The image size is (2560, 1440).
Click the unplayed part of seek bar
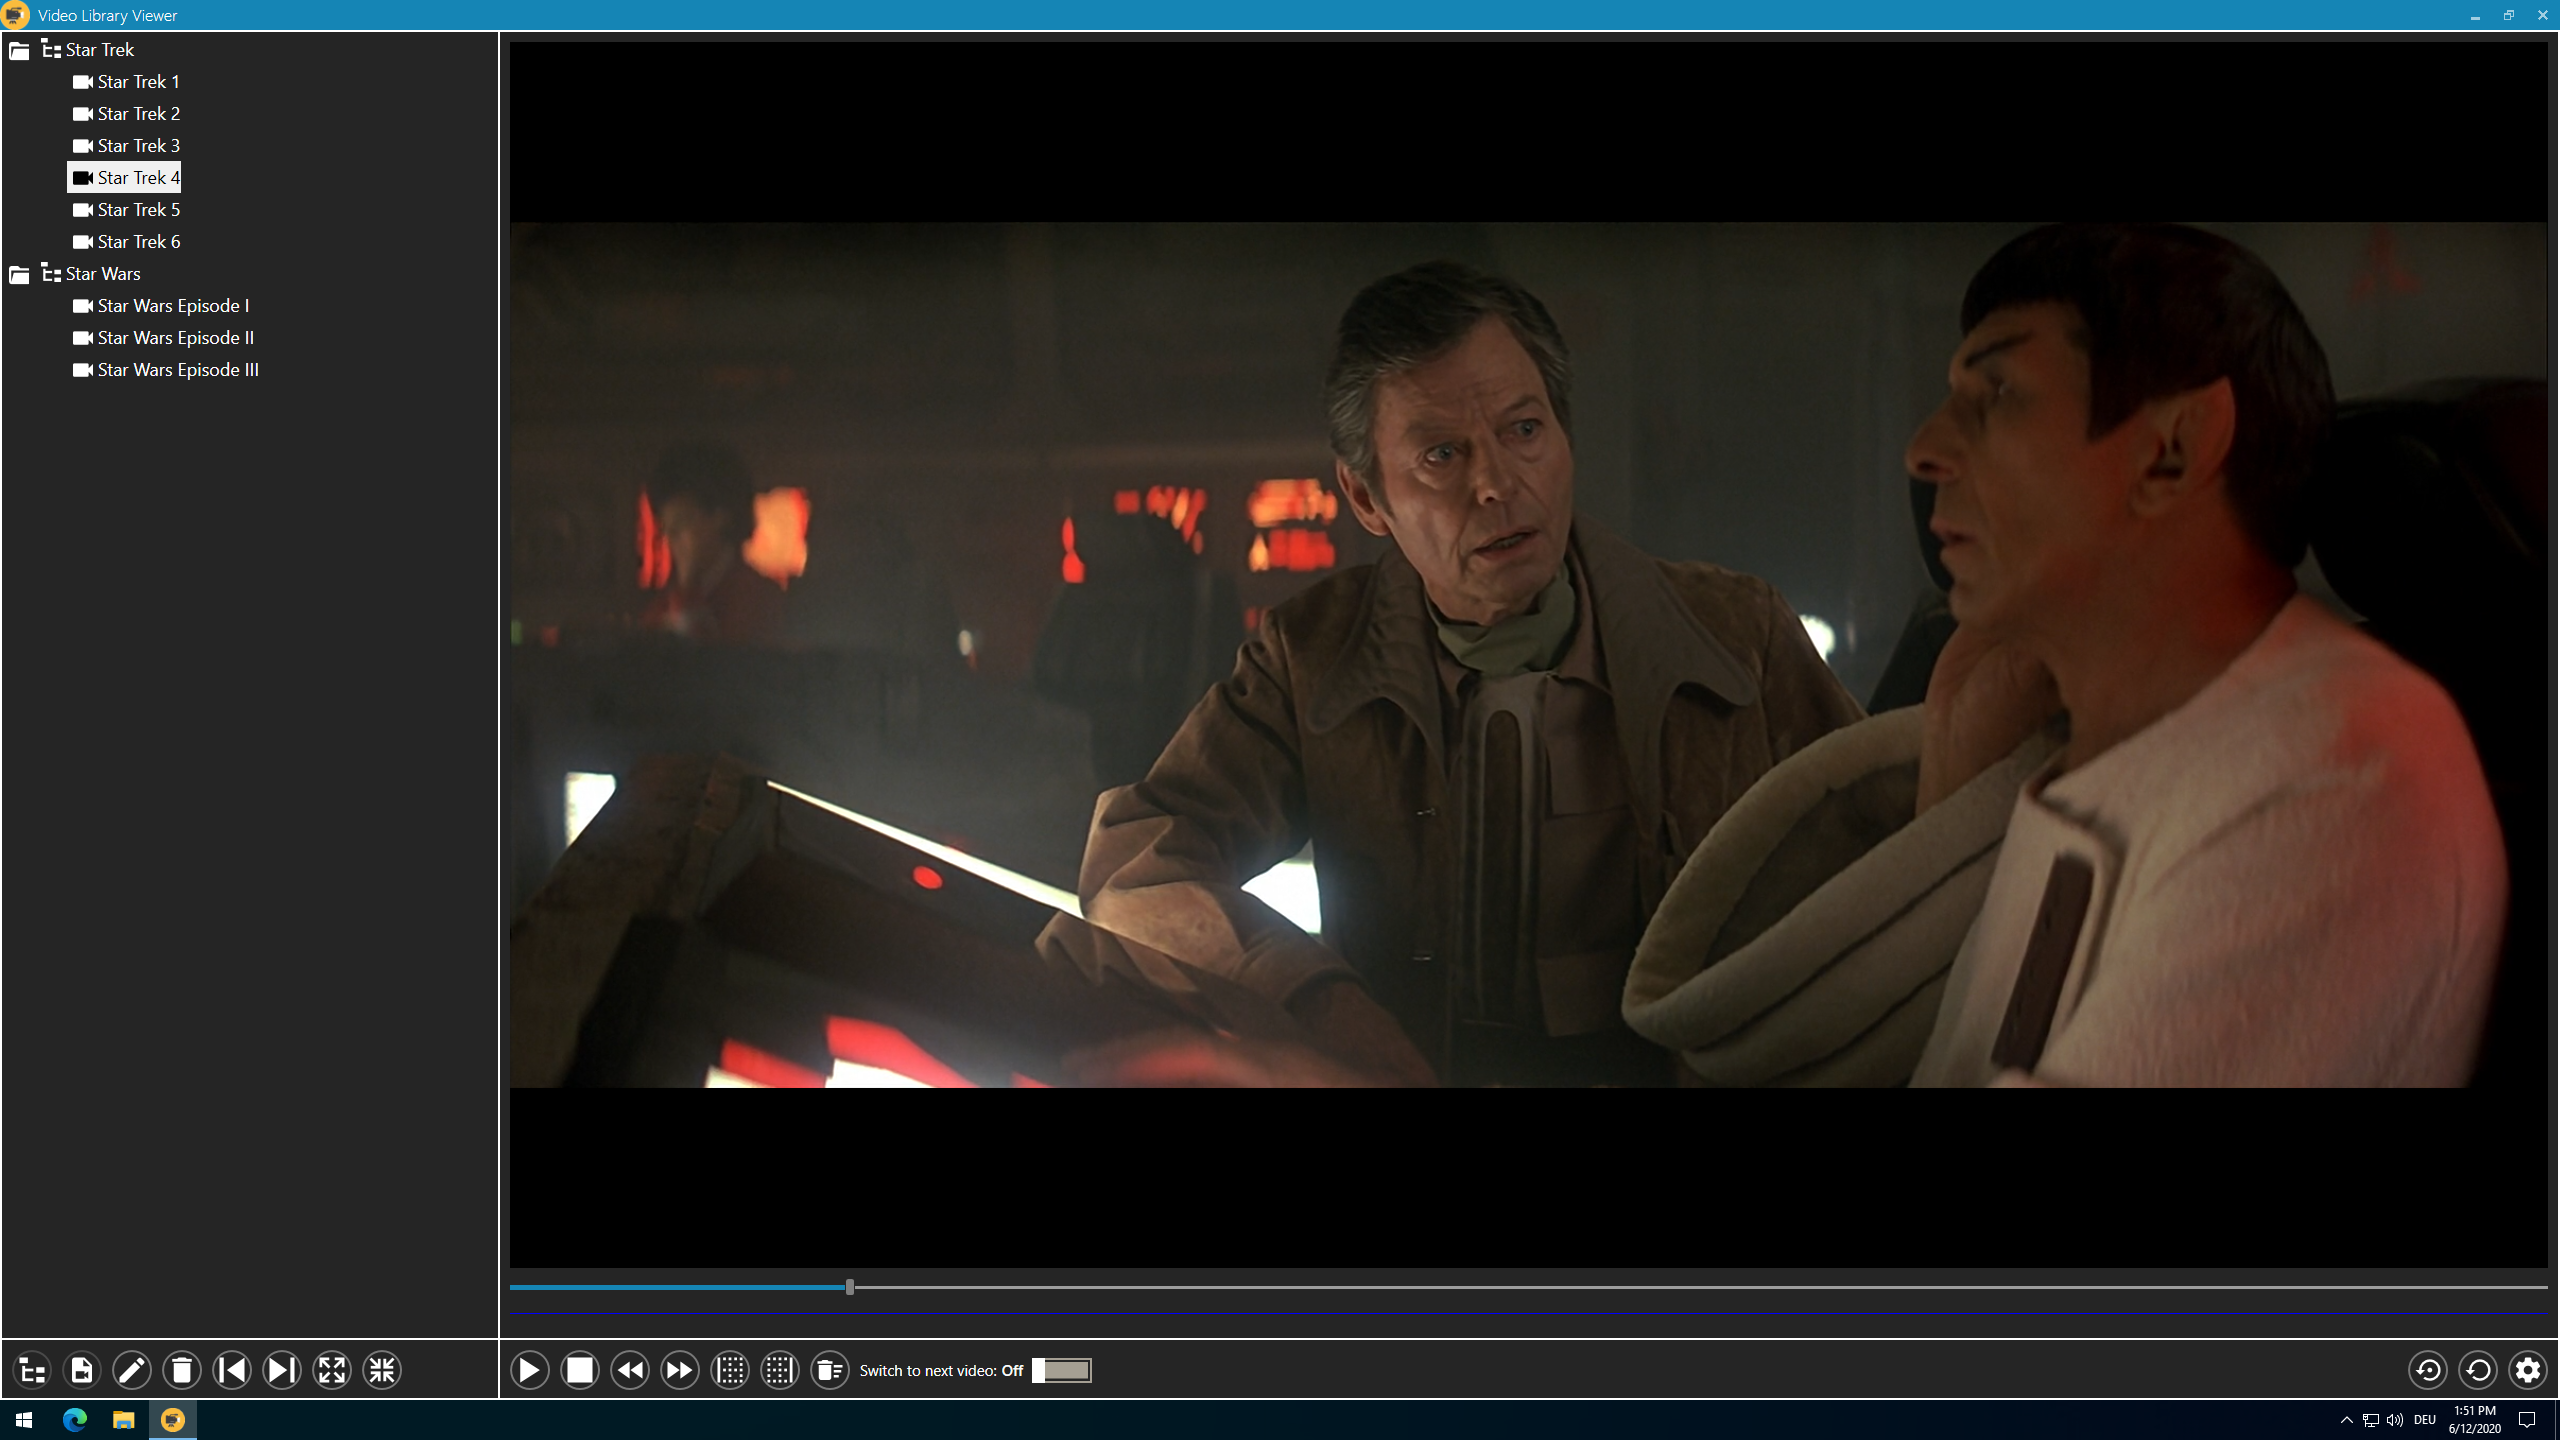(1700, 1287)
